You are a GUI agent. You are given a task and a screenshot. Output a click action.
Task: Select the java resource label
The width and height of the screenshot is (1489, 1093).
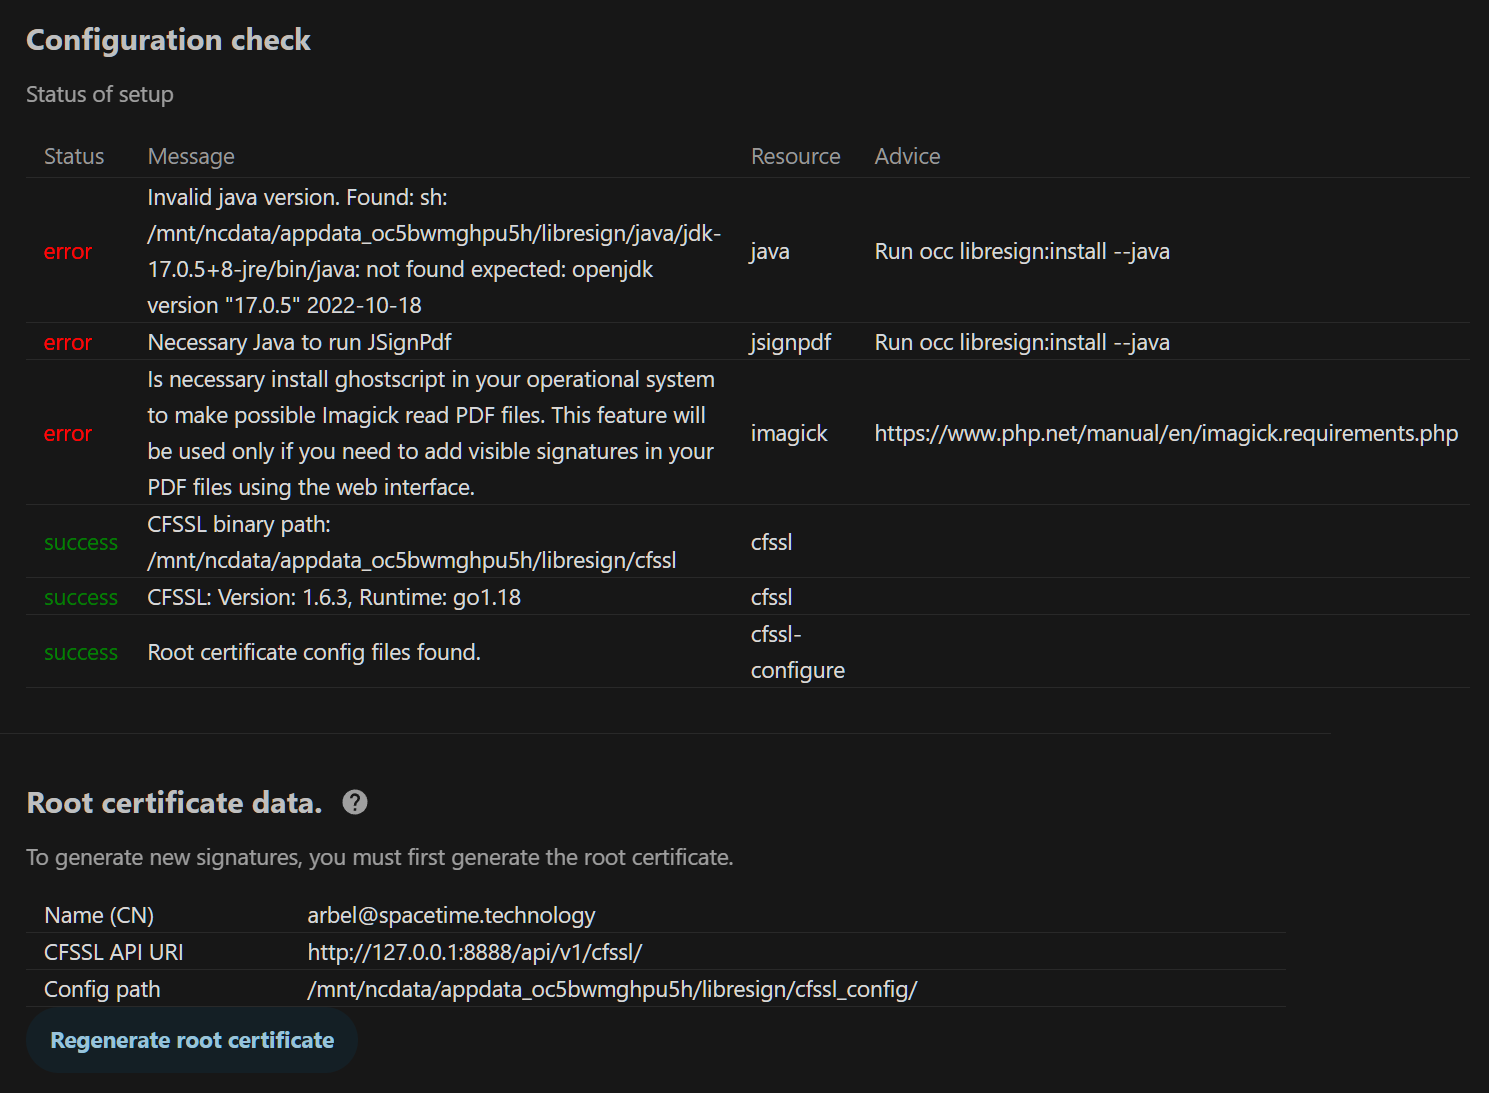pyautogui.click(x=769, y=251)
